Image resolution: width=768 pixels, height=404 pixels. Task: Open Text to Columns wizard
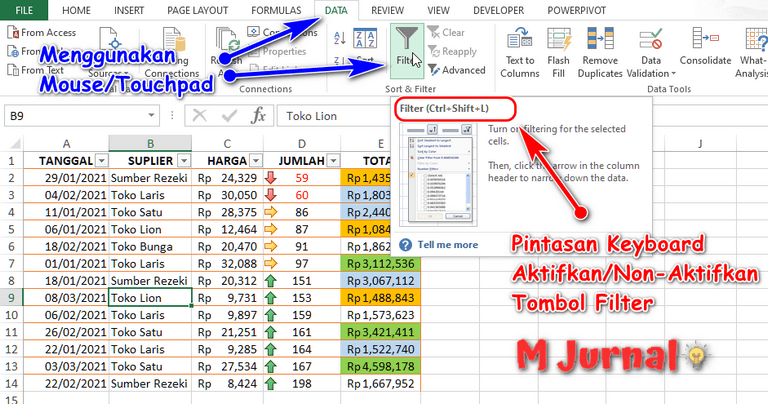tap(520, 53)
